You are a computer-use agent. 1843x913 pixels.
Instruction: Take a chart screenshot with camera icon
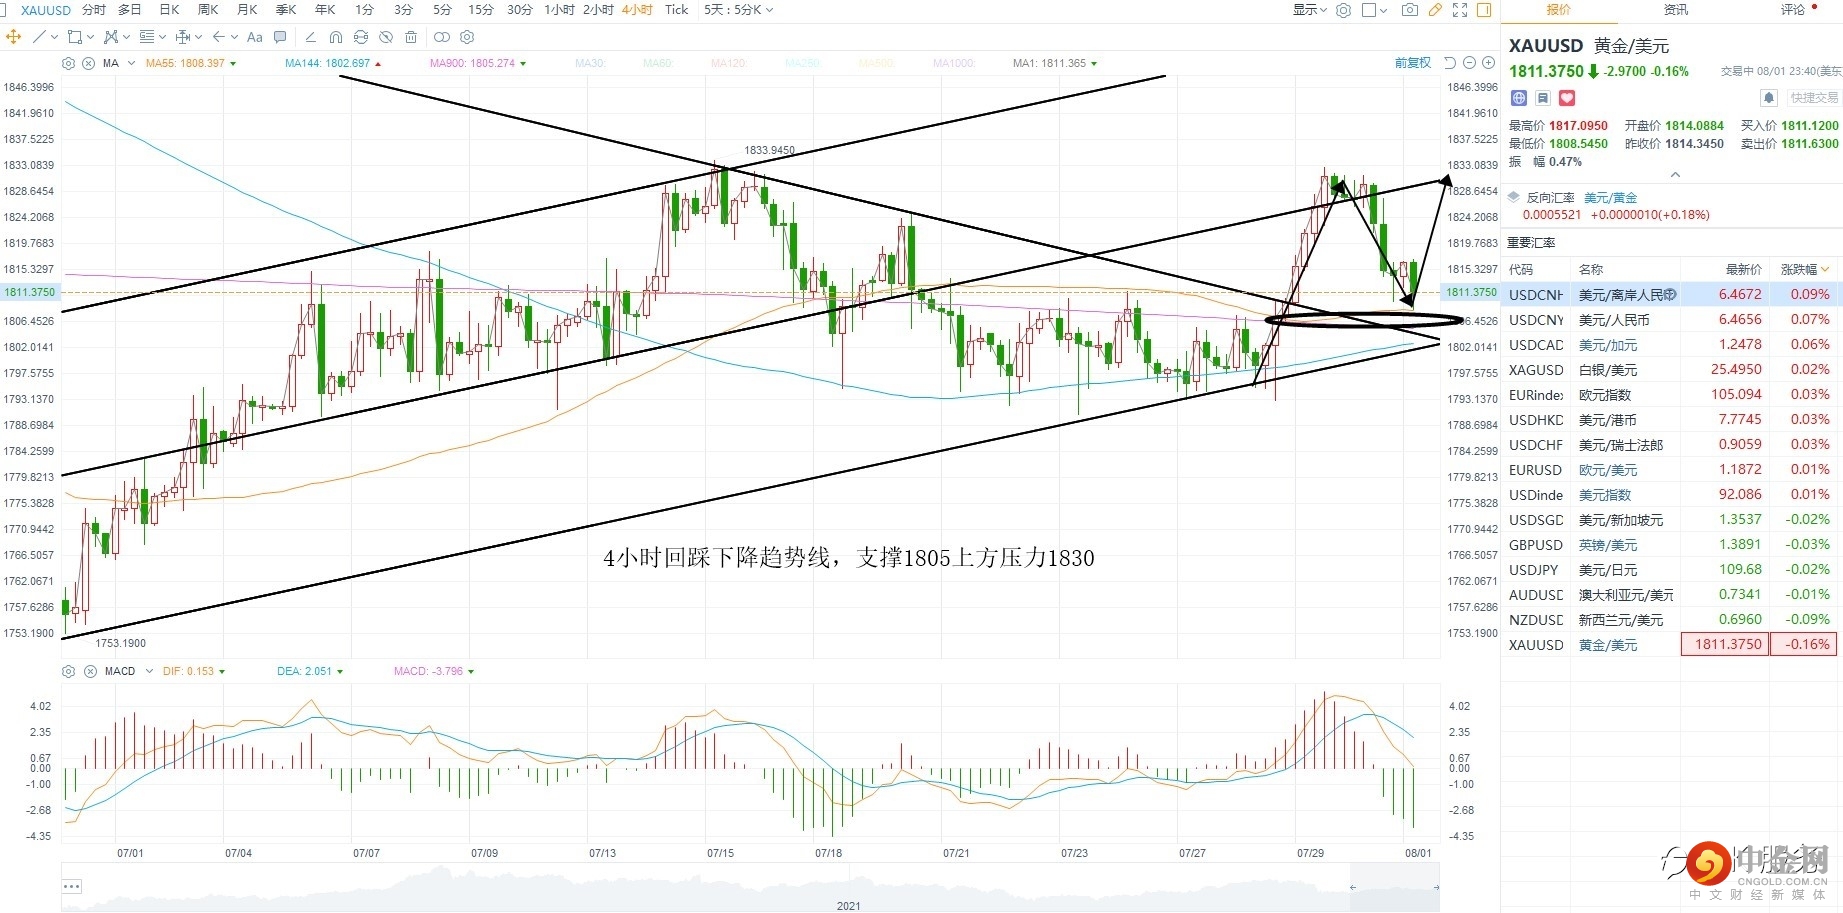coord(1409,10)
